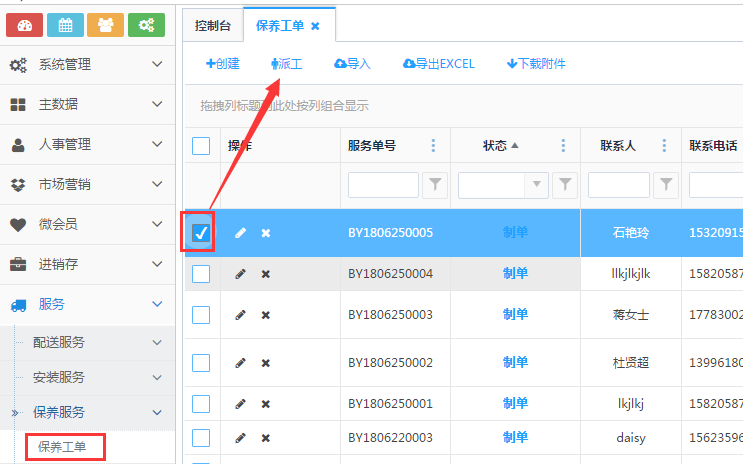Check the checkbox for row BY1806250003
Image resolution: width=743 pixels, height=464 pixels.
(x=201, y=315)
